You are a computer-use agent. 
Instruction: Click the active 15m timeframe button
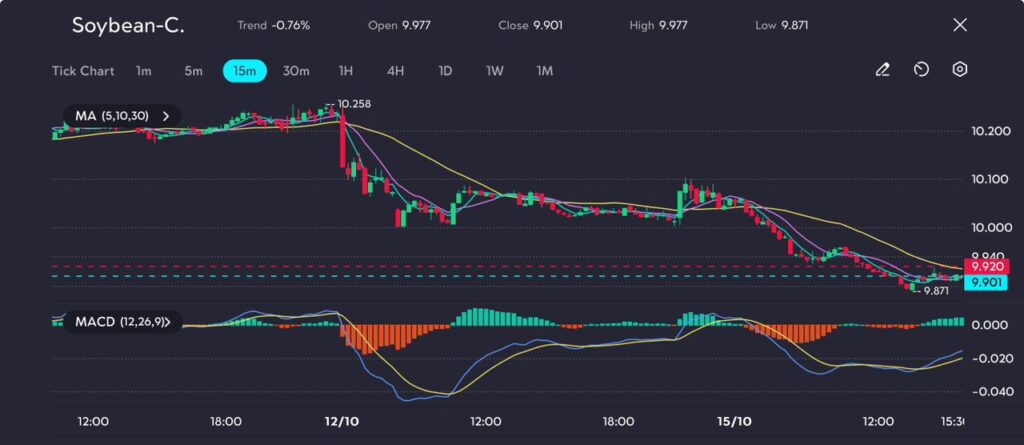coord(244,71)
